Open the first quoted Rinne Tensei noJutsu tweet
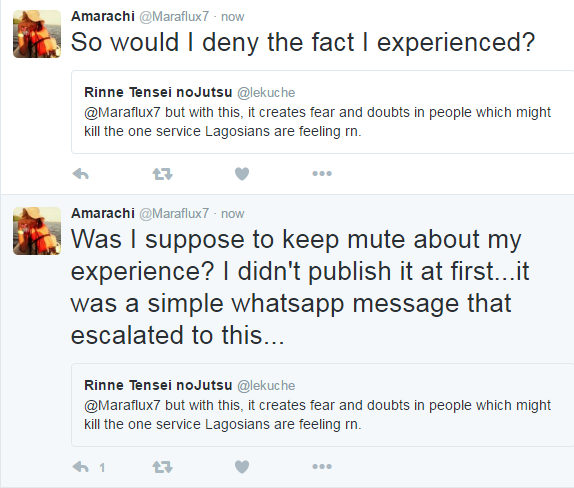 [323, 112]
